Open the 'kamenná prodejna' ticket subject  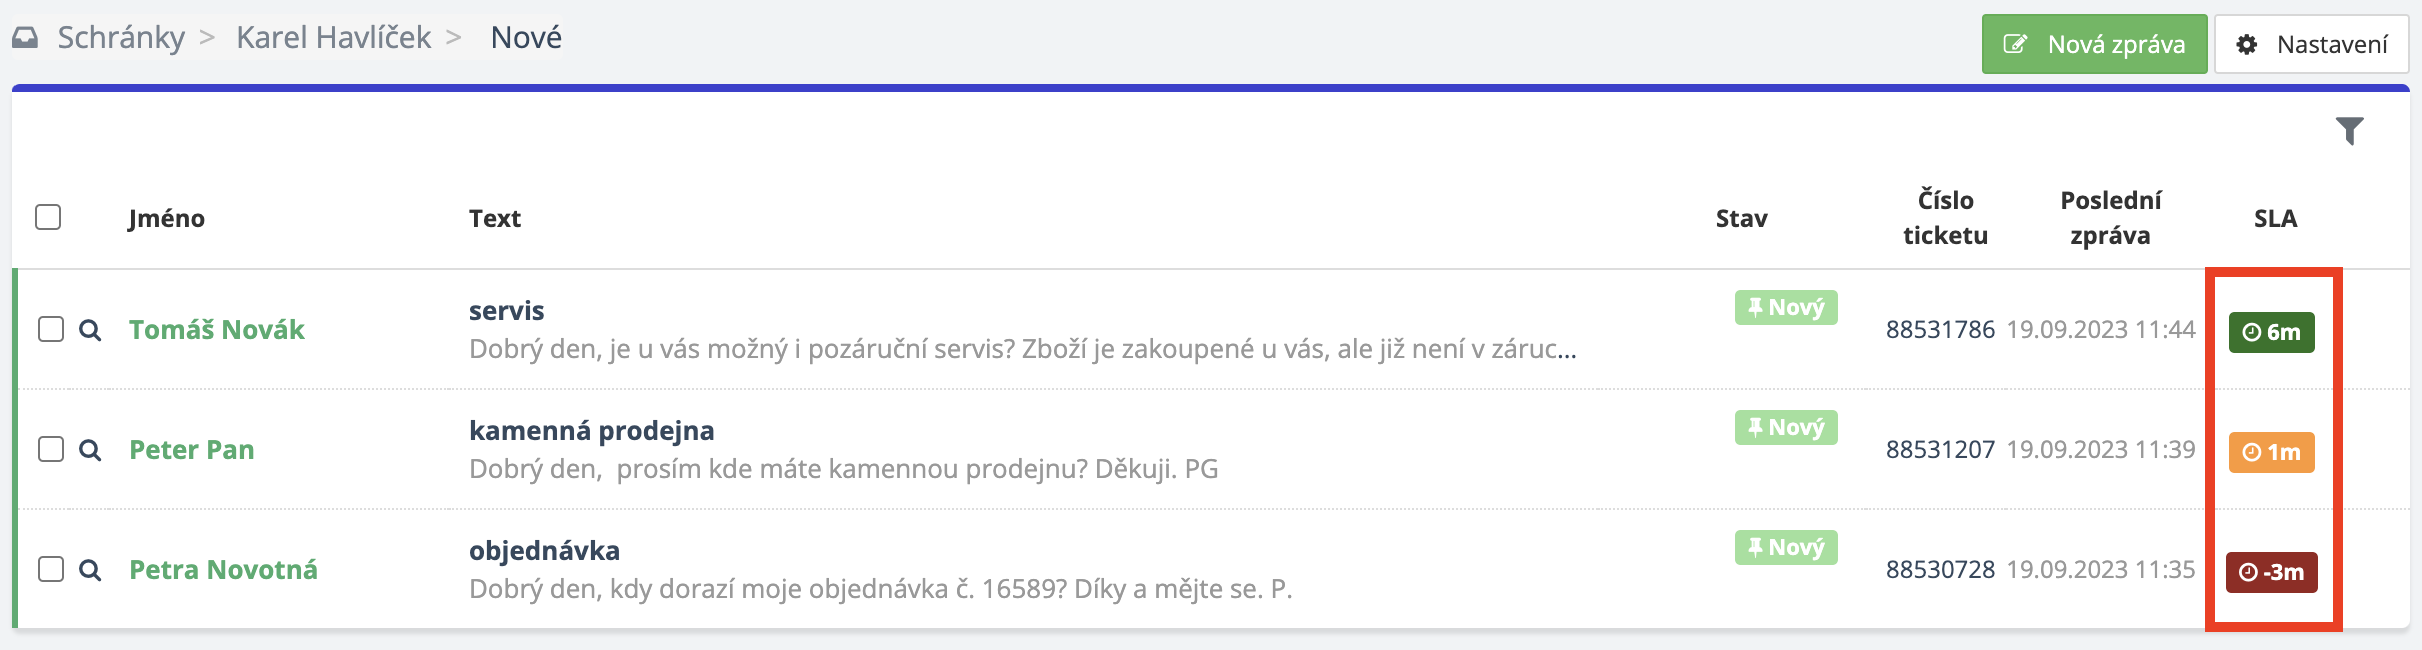[x=591, y=430]
